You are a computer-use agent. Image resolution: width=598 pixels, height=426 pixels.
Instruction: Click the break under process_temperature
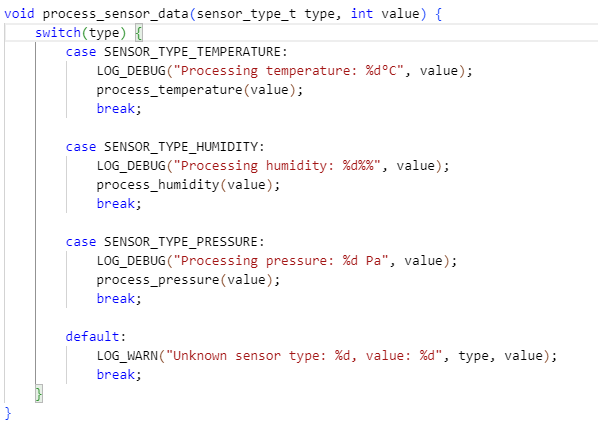pyautogui.click(x=116, y=109)
